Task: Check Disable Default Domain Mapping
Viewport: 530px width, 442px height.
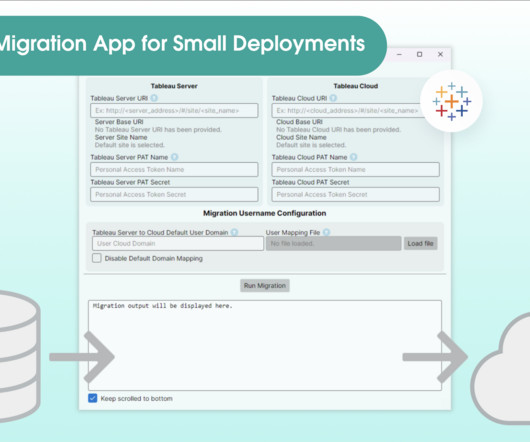Action: click(x=97, y=258)
